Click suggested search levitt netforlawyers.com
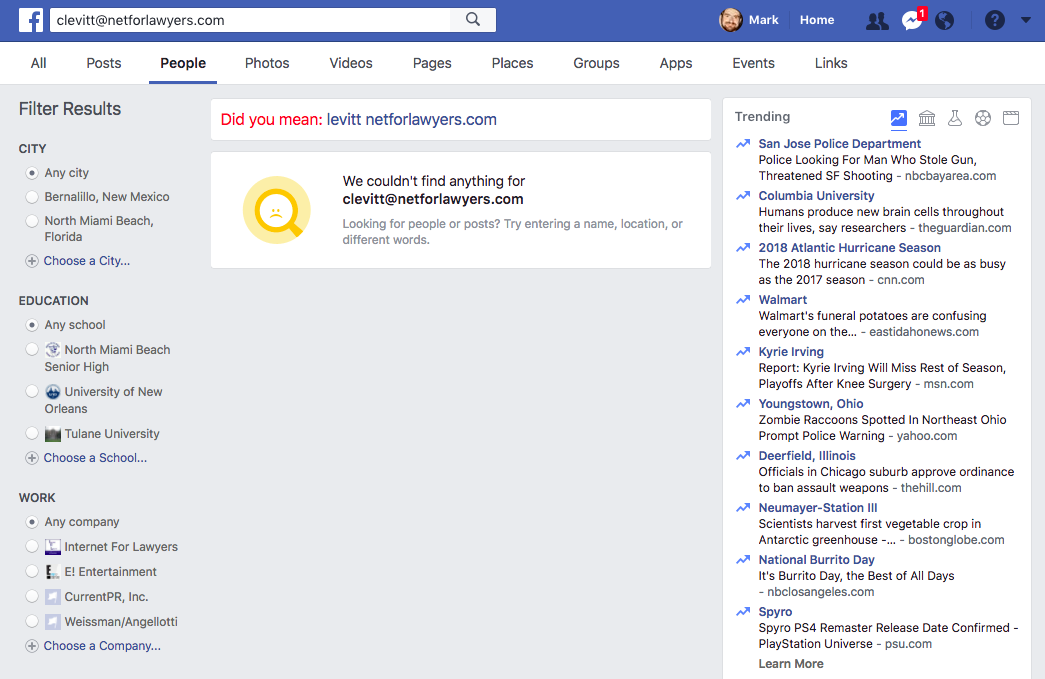This screenshot has height=679, width=1045. click(x=411, y=119)
